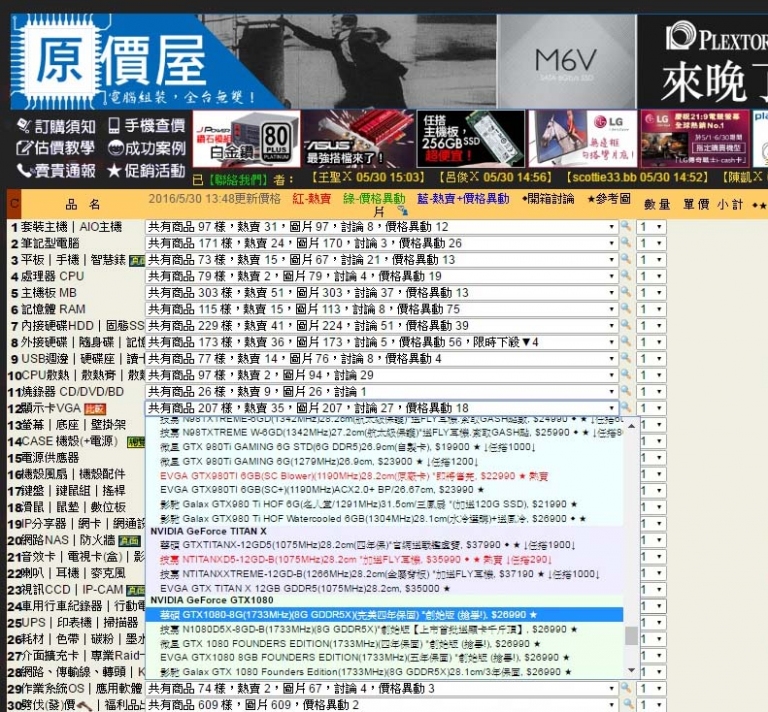Open quantity selector for 套裝主機 row

[651, 227]
